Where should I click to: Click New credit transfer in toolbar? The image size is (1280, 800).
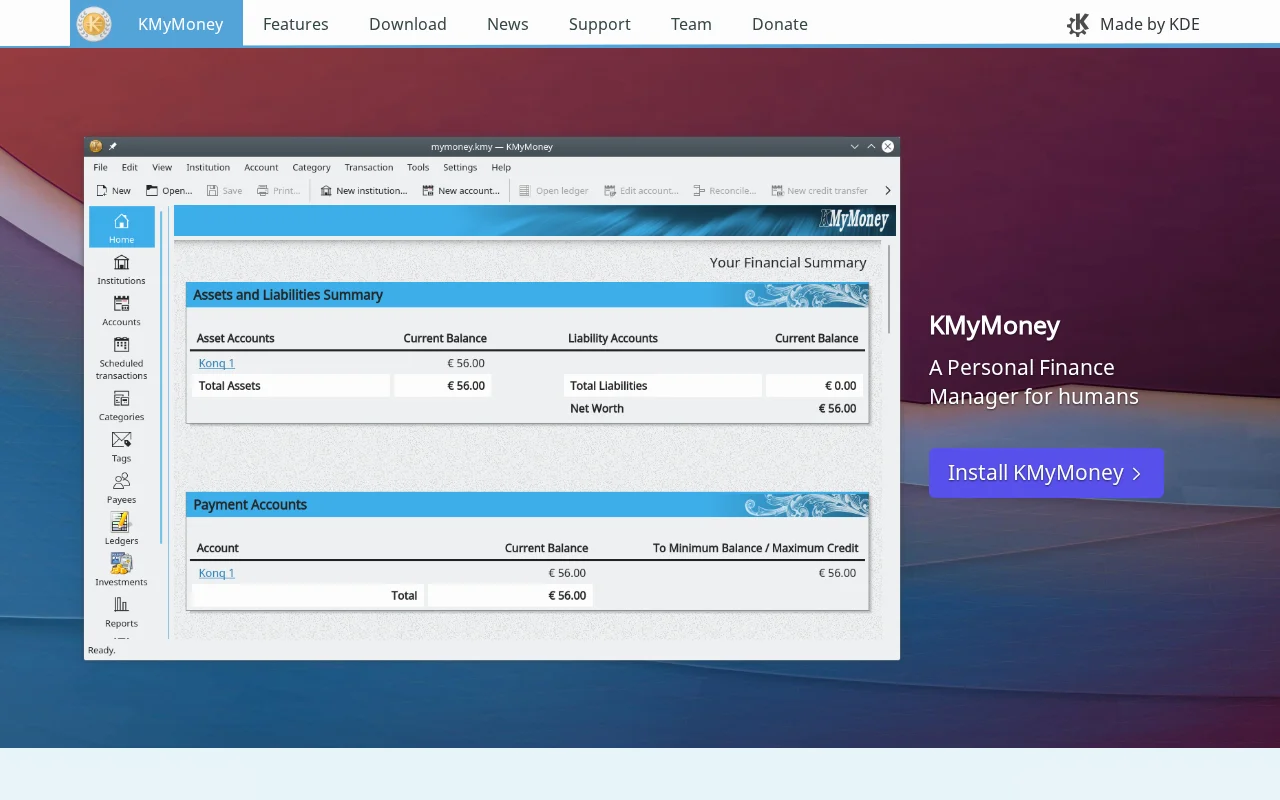pyautogui.click(x=819, y=190)
